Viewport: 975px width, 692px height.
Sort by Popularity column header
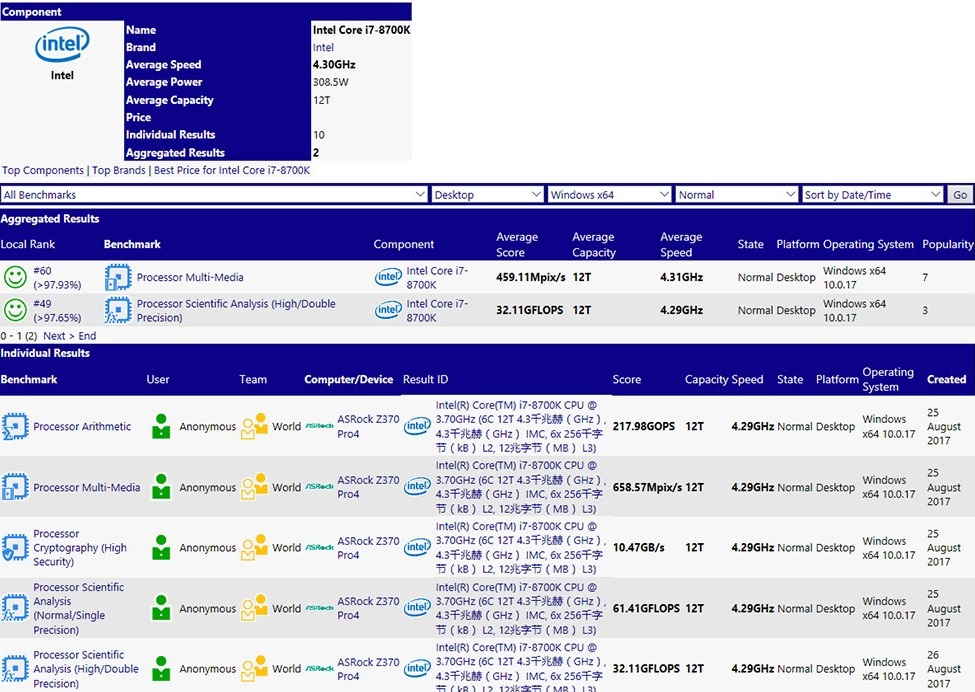(948, 244)
